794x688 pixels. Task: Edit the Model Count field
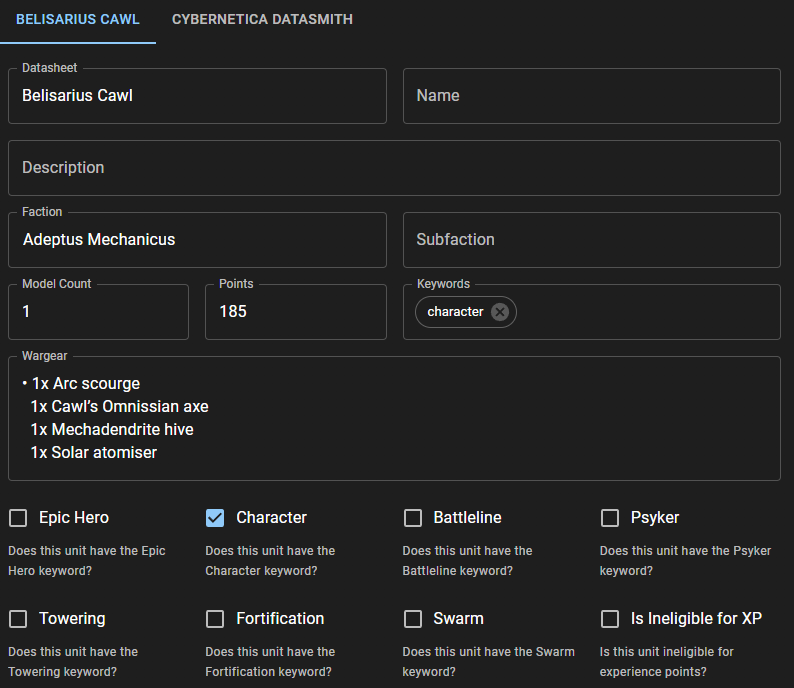click(98, 312)
